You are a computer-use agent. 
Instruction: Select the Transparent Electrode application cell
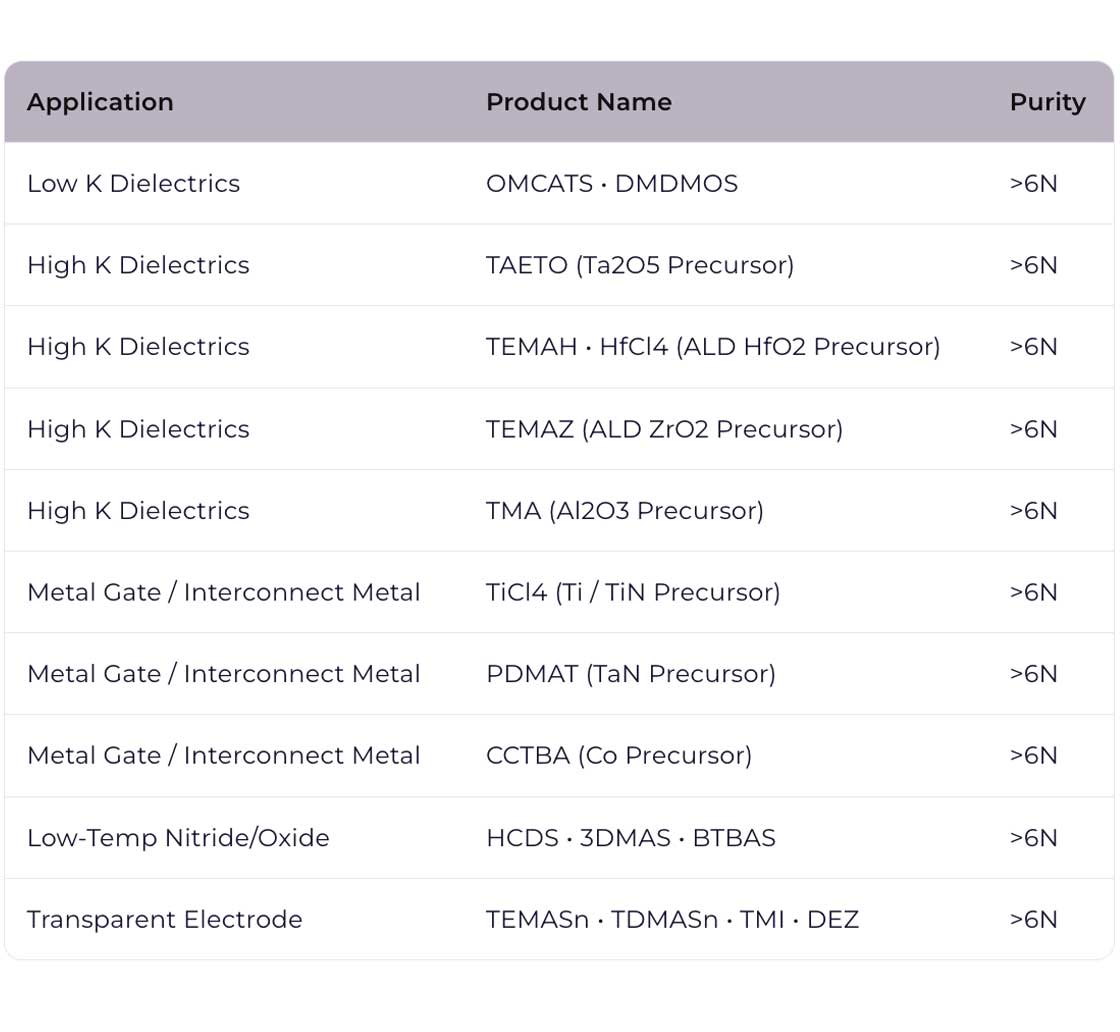[164, 920]
